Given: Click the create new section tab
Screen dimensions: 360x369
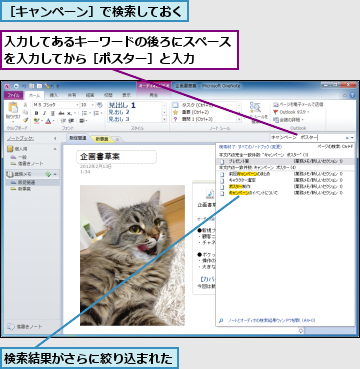Looking at the screenshot, I should tap(117, 139).
